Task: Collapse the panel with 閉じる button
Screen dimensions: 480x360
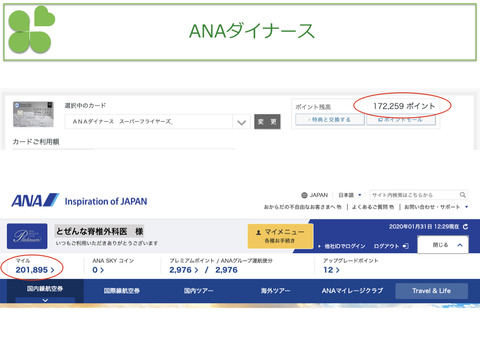Action: (443, 245)
